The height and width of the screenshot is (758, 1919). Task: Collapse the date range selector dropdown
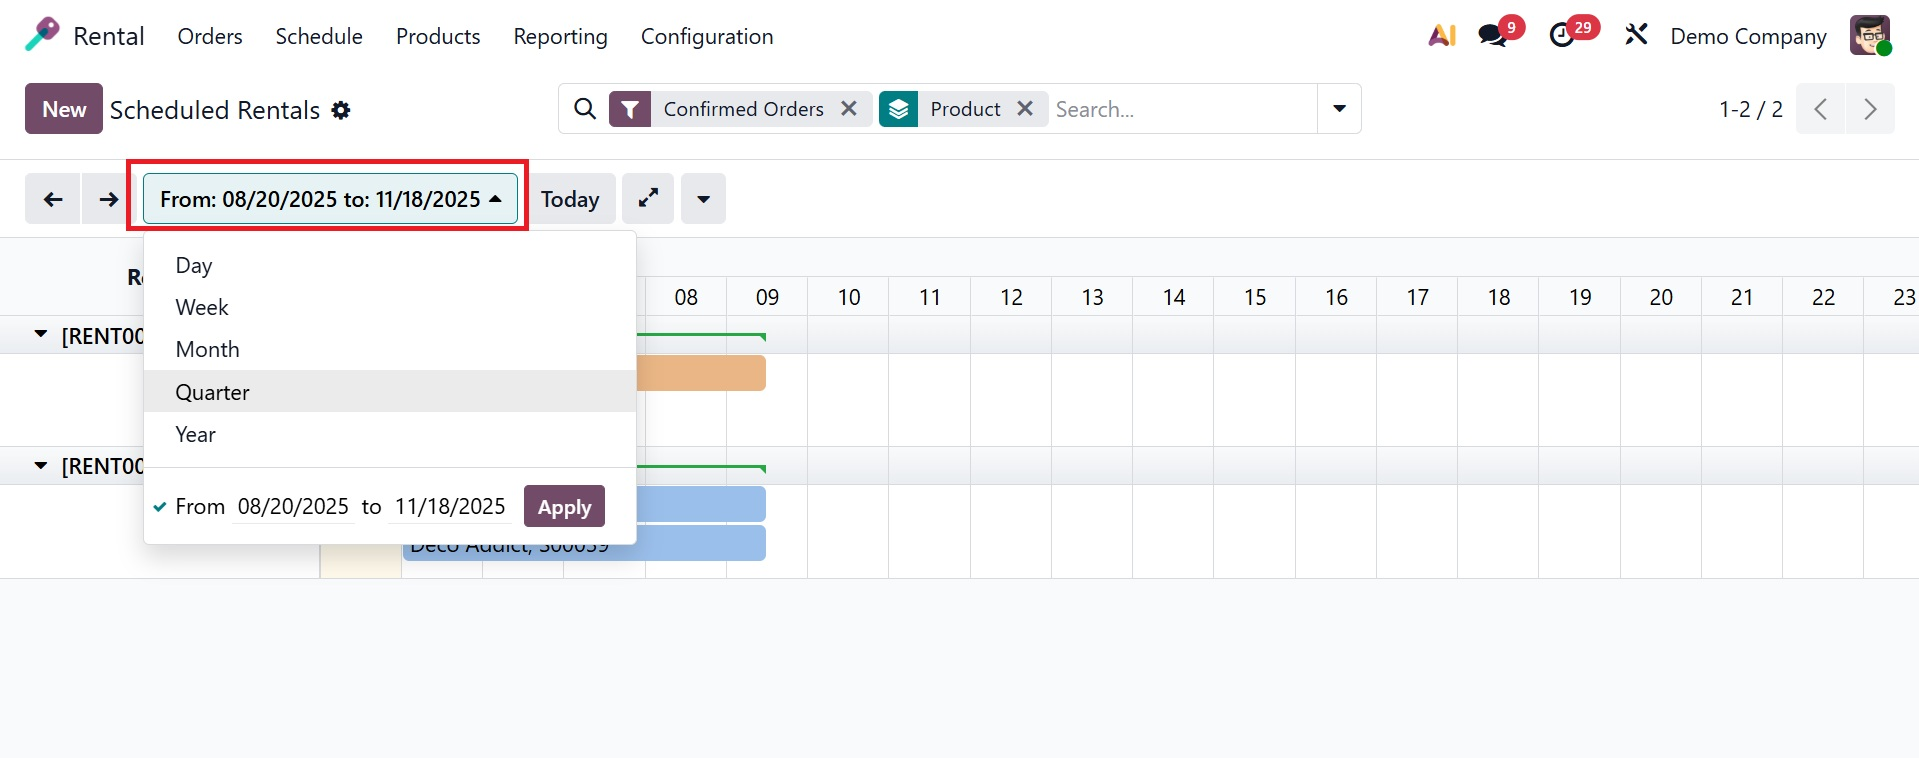[x=330, y=199]
